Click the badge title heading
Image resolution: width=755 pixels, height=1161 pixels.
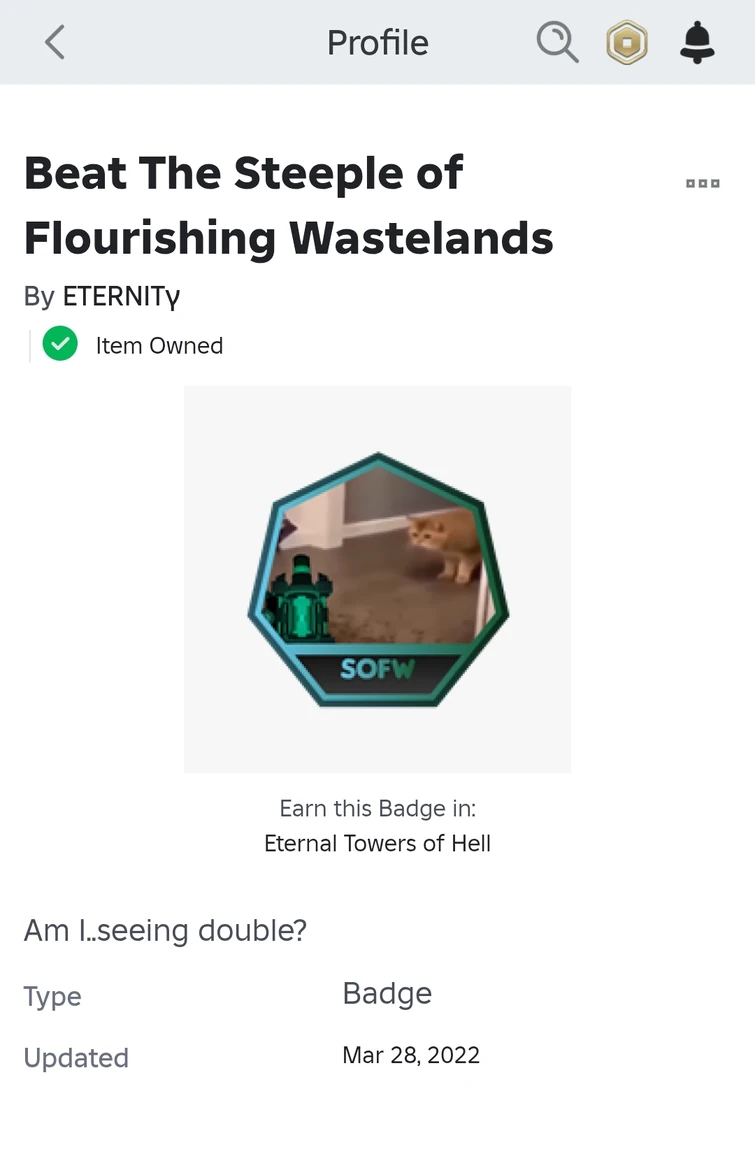point(288,205)
